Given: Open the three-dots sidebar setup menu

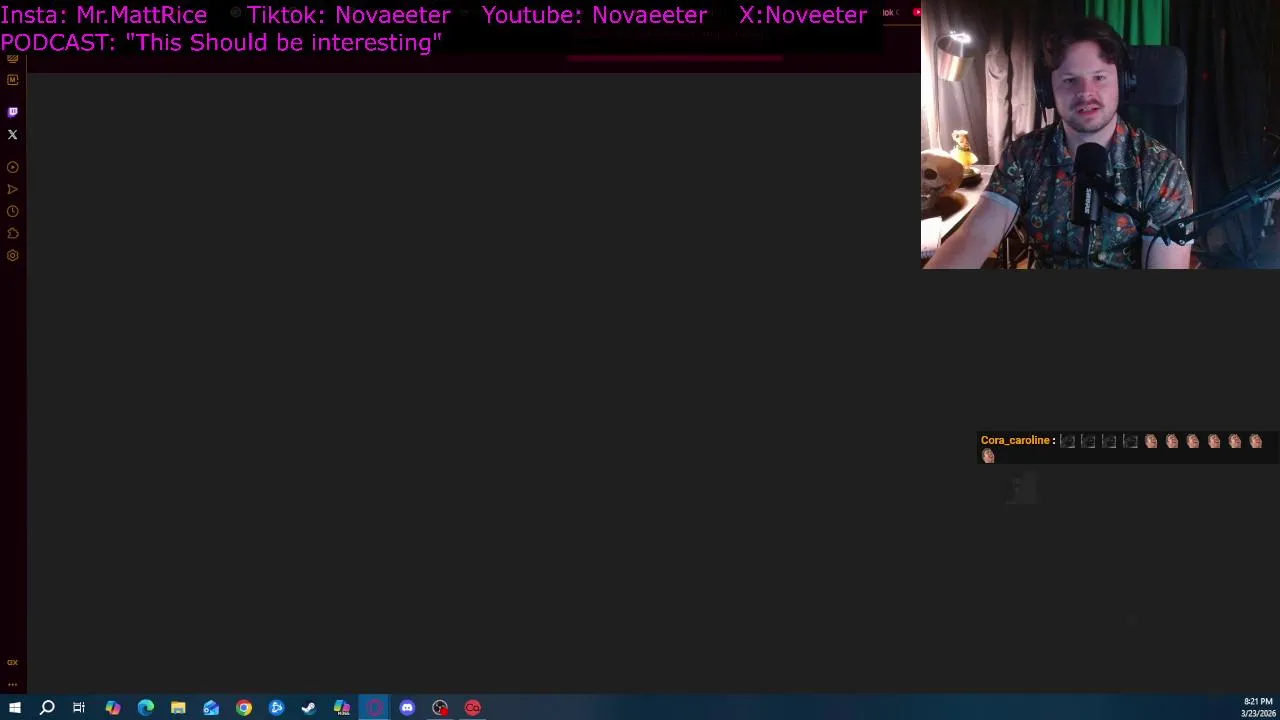Looking at the screenshot, I should click(x=13, y=684).
